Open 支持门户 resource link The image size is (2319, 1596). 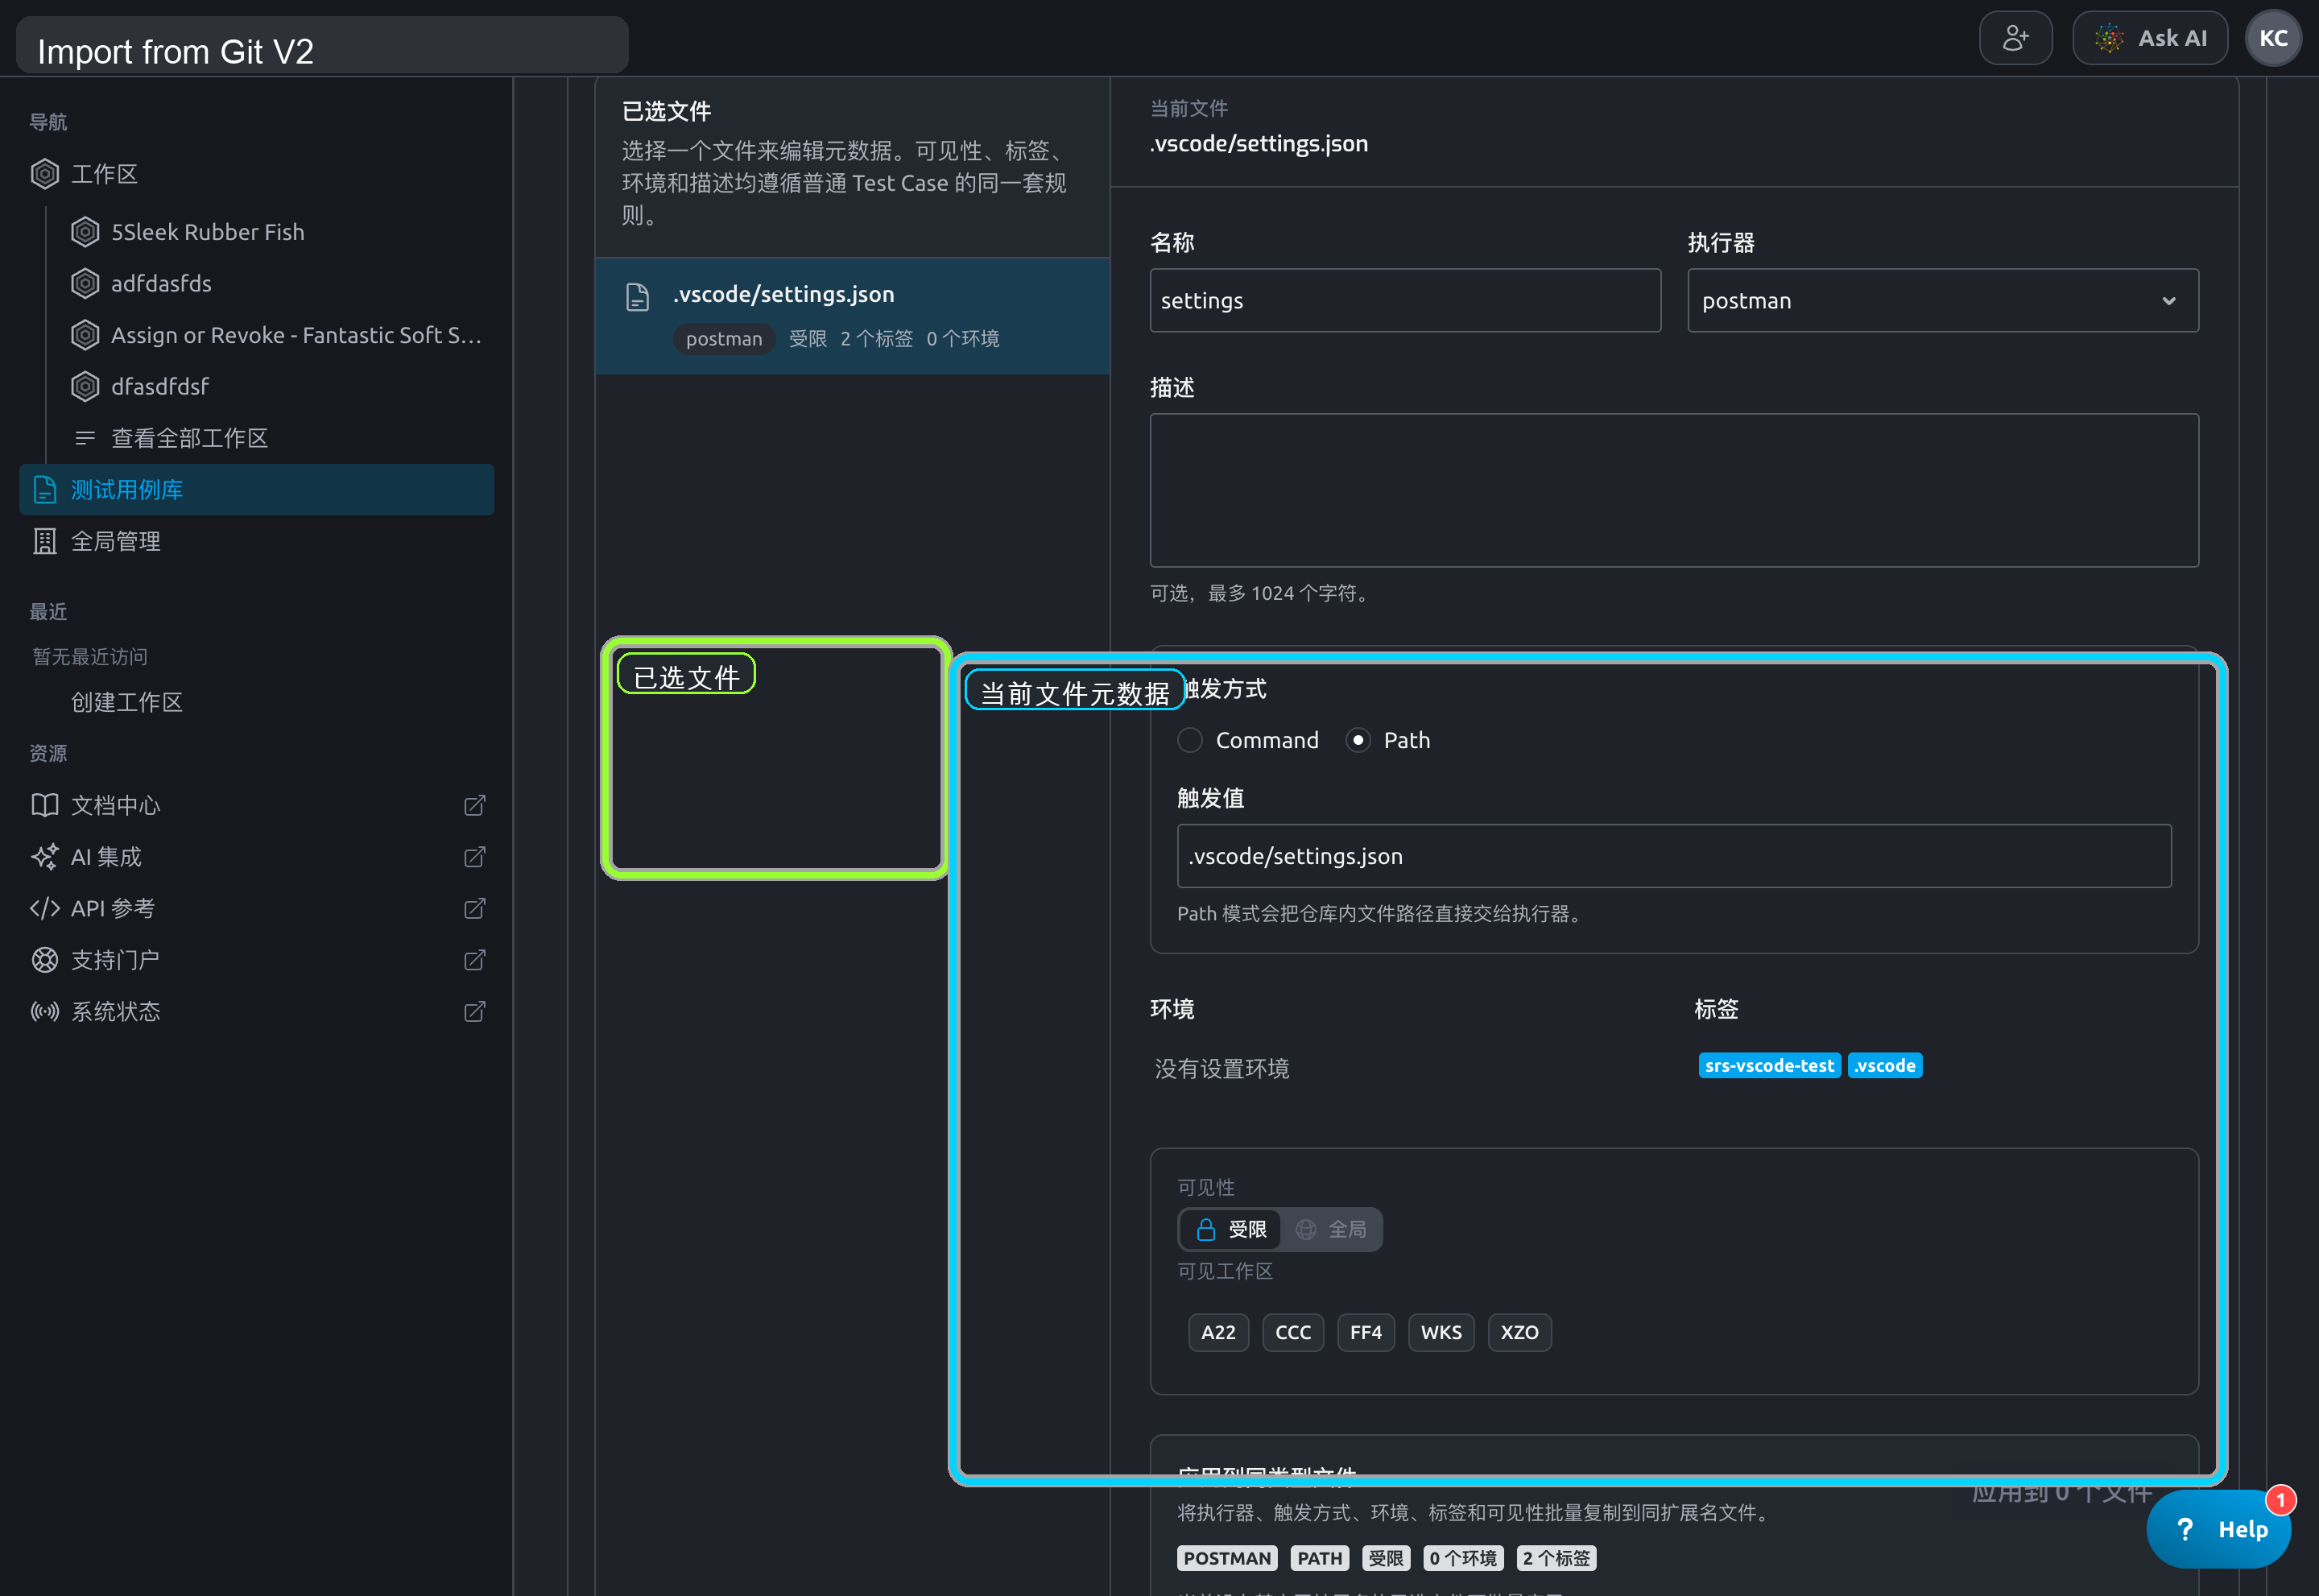[257, 960]
